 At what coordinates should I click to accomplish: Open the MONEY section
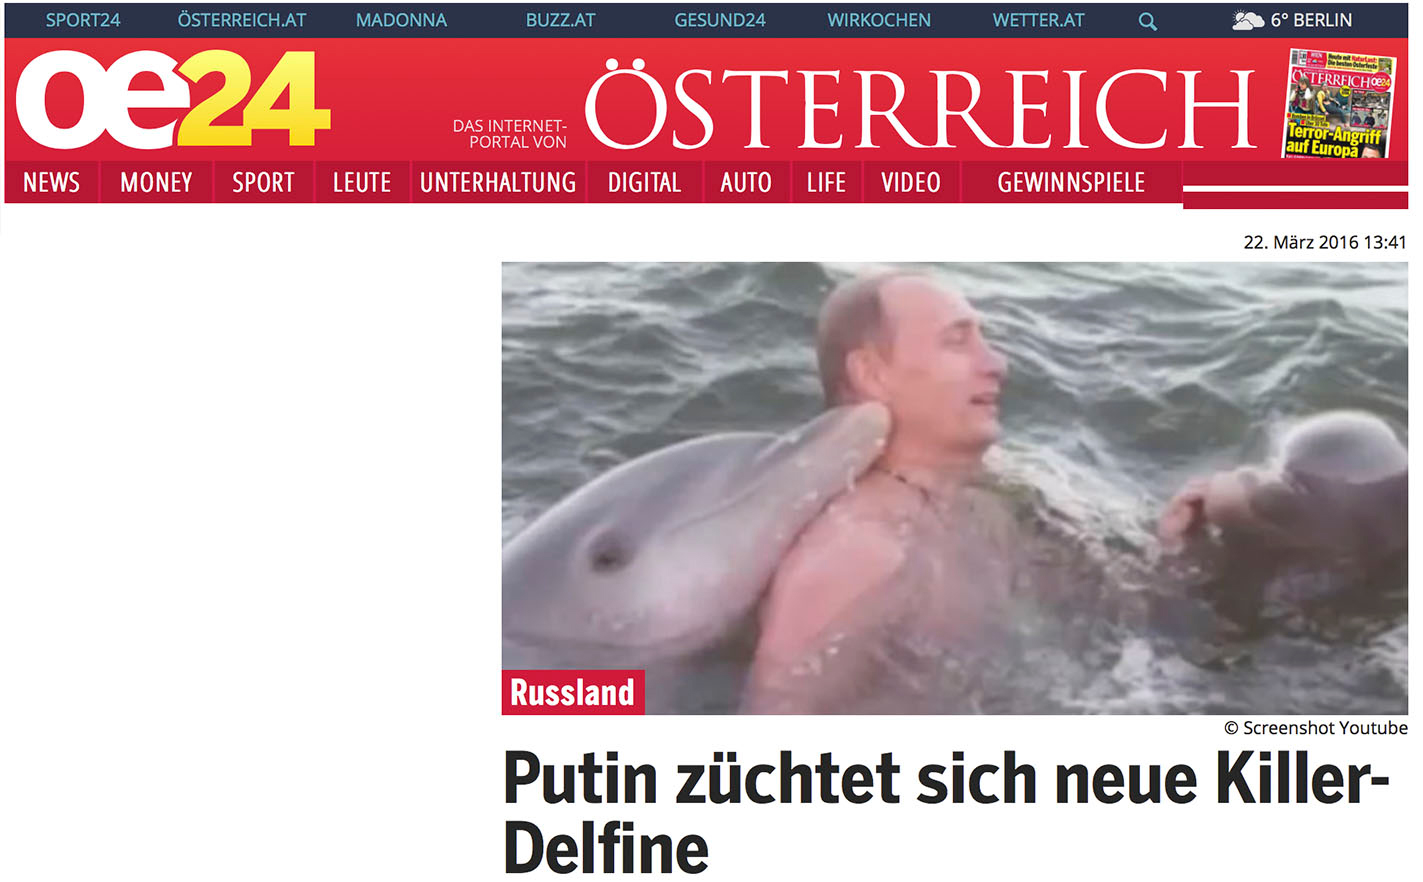point(156,182)
